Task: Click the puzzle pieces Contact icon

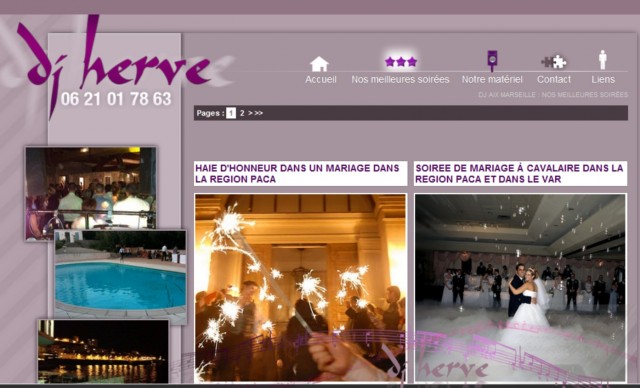Action: (x=554, y=62)
